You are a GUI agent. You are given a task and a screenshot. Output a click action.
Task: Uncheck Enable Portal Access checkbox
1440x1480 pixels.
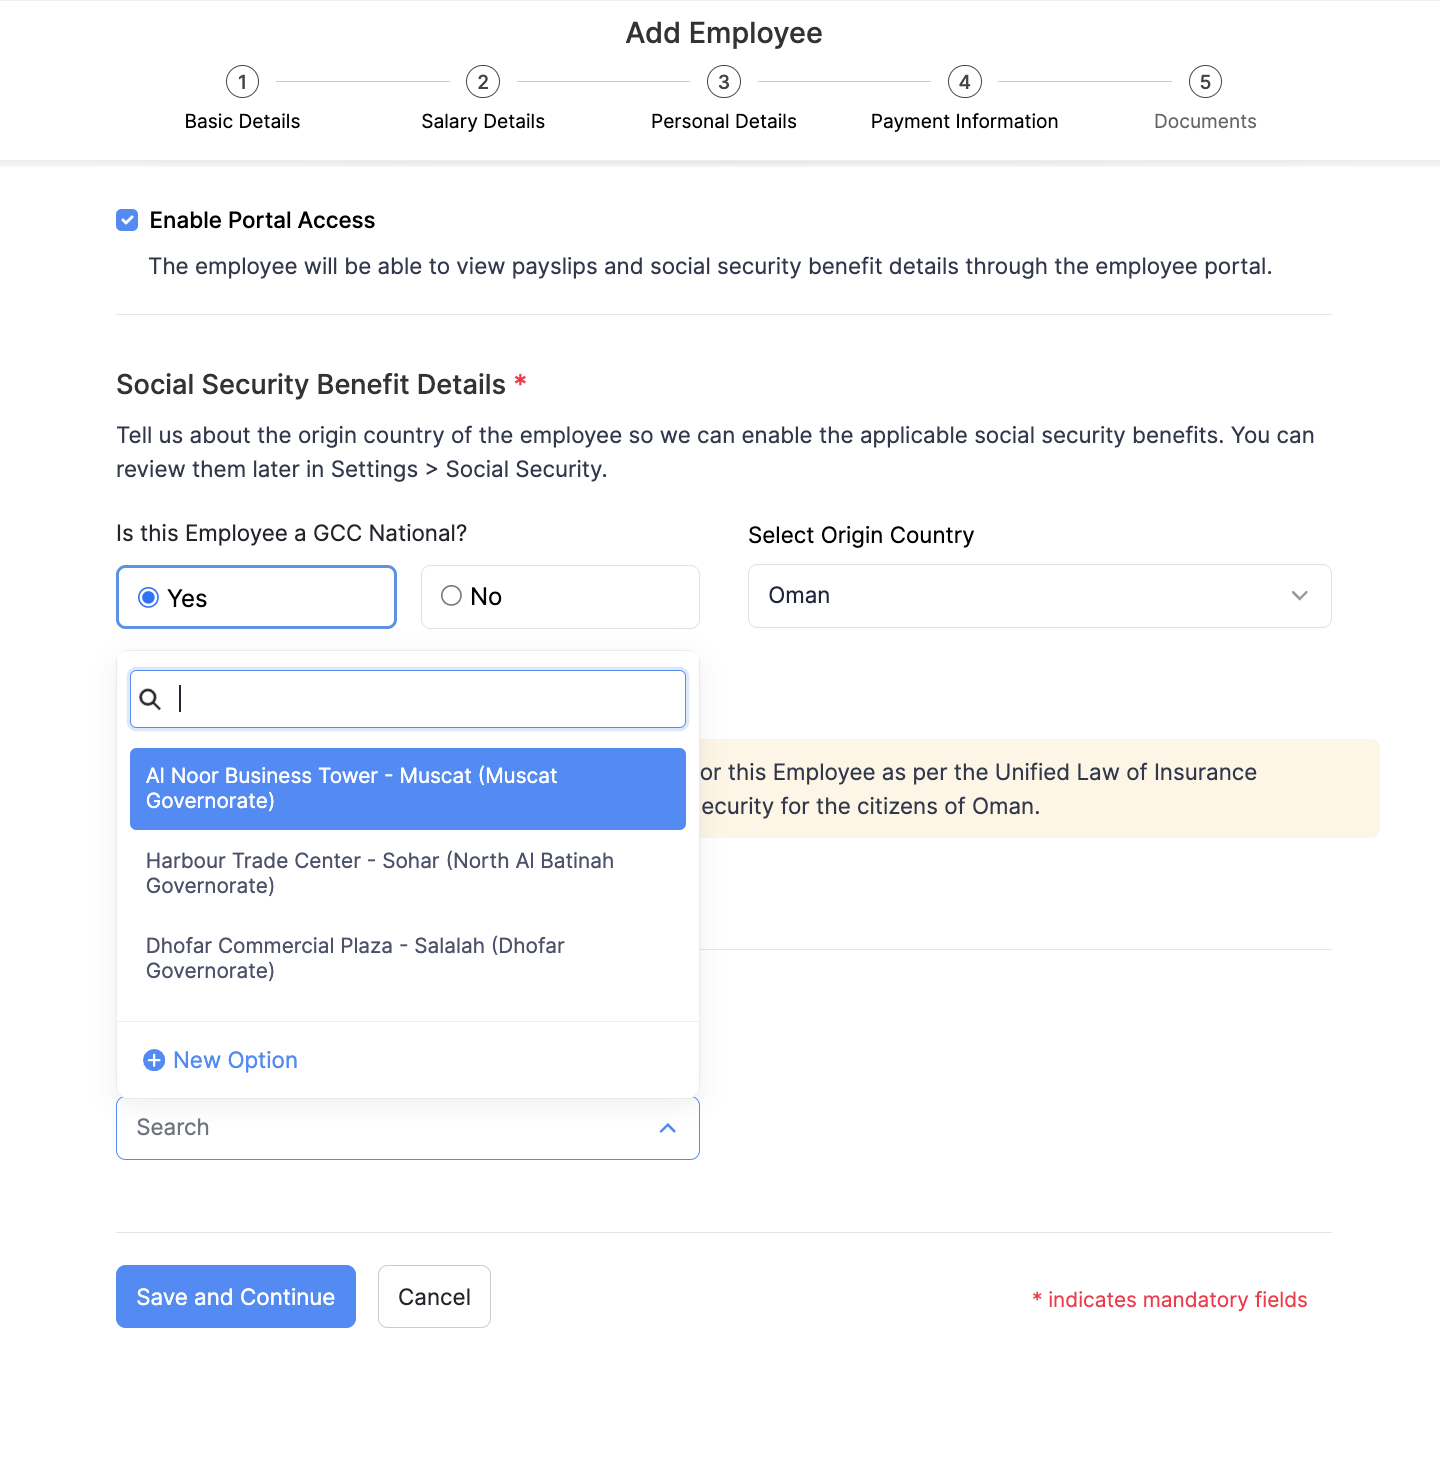(x=127, y=220)
